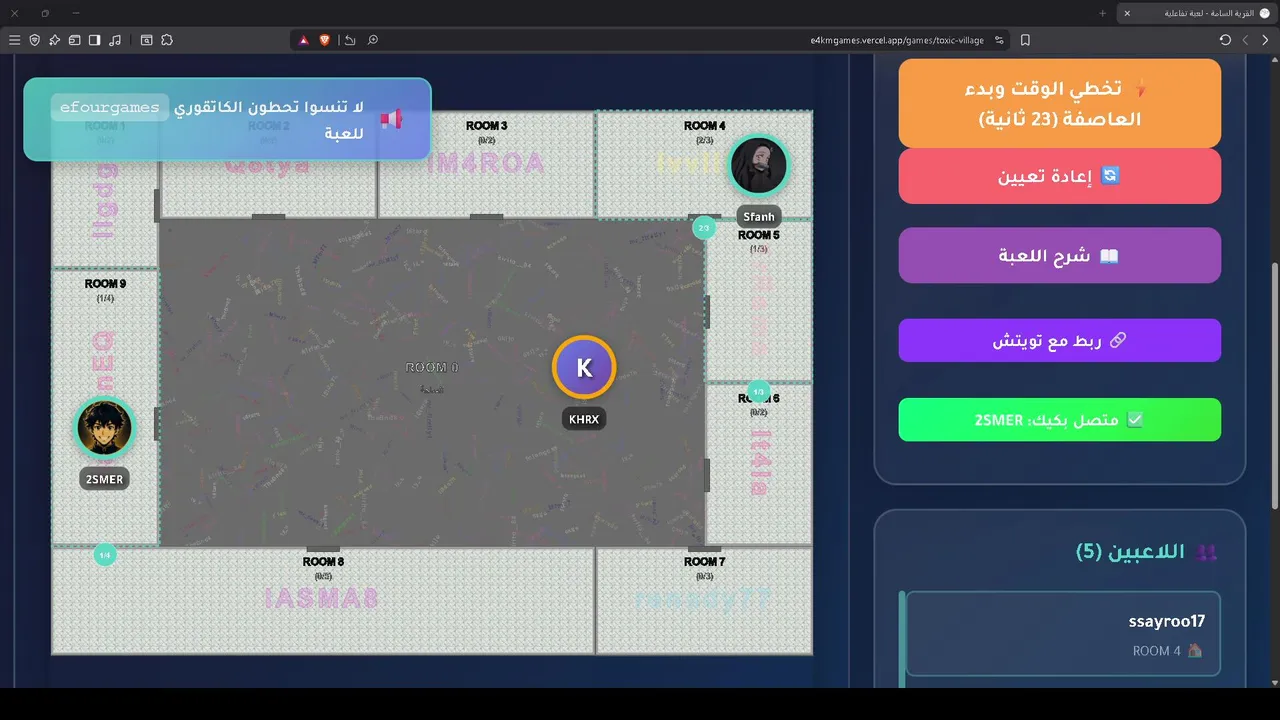Click the ROOM 0 center label

[432, 368]
